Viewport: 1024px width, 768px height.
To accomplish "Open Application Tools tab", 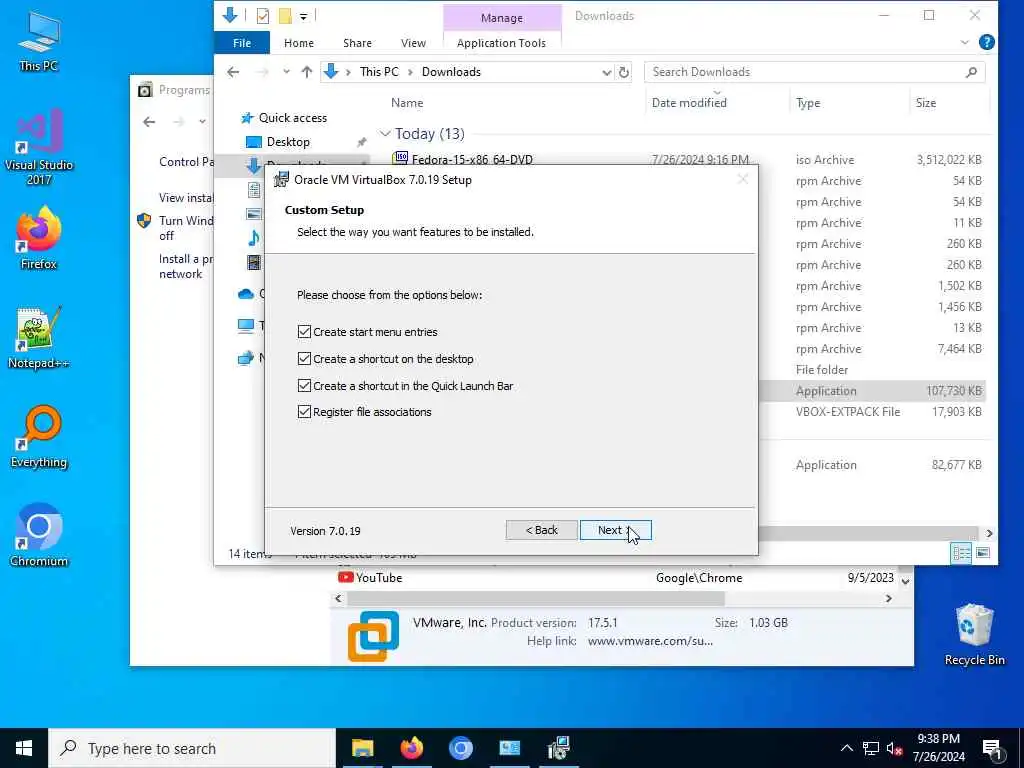I will [501, 43].
